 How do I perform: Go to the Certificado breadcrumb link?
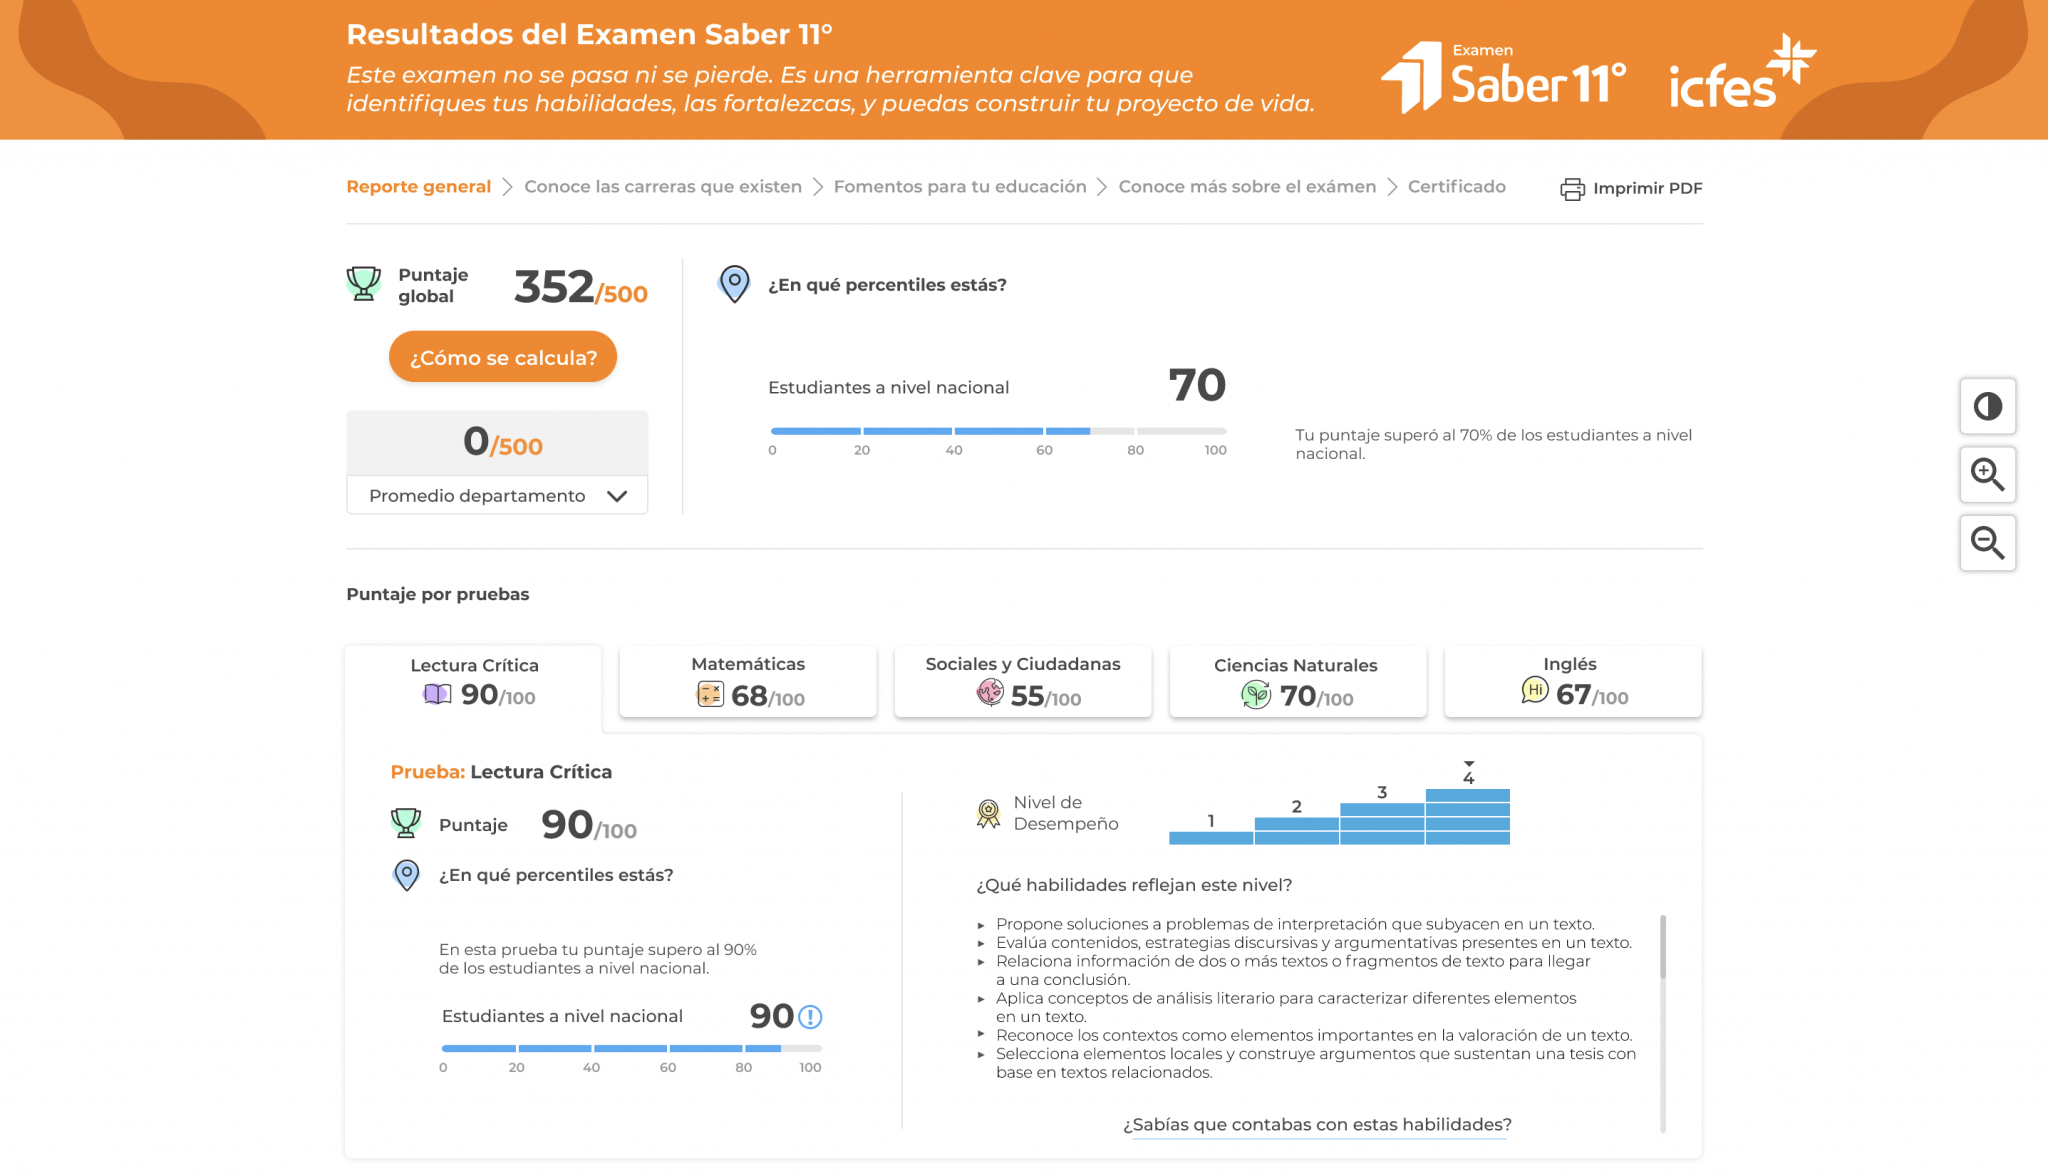click(1456, 187)
